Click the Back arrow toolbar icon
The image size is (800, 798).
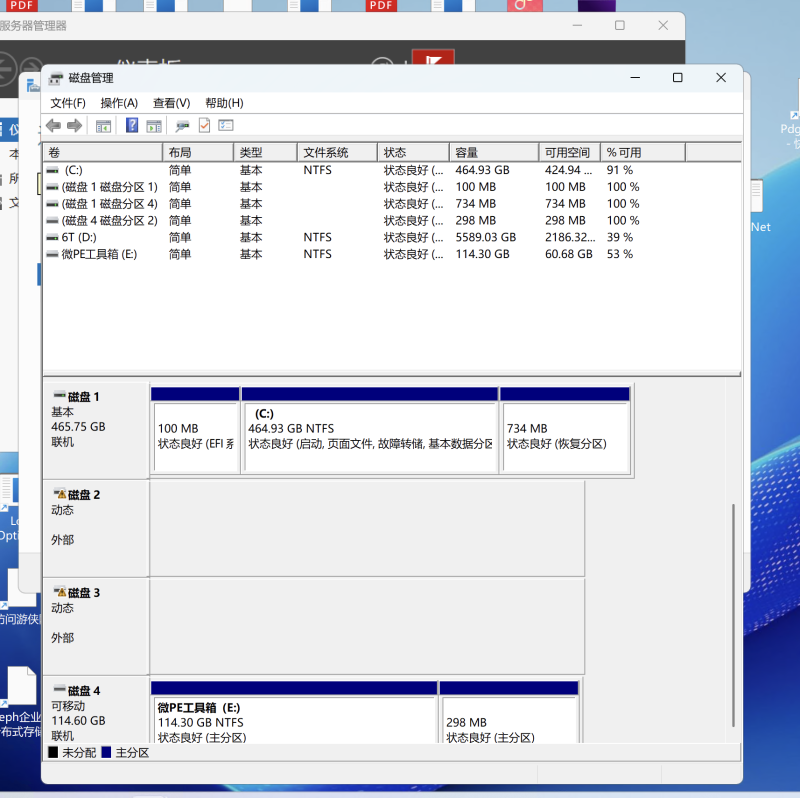53,126
